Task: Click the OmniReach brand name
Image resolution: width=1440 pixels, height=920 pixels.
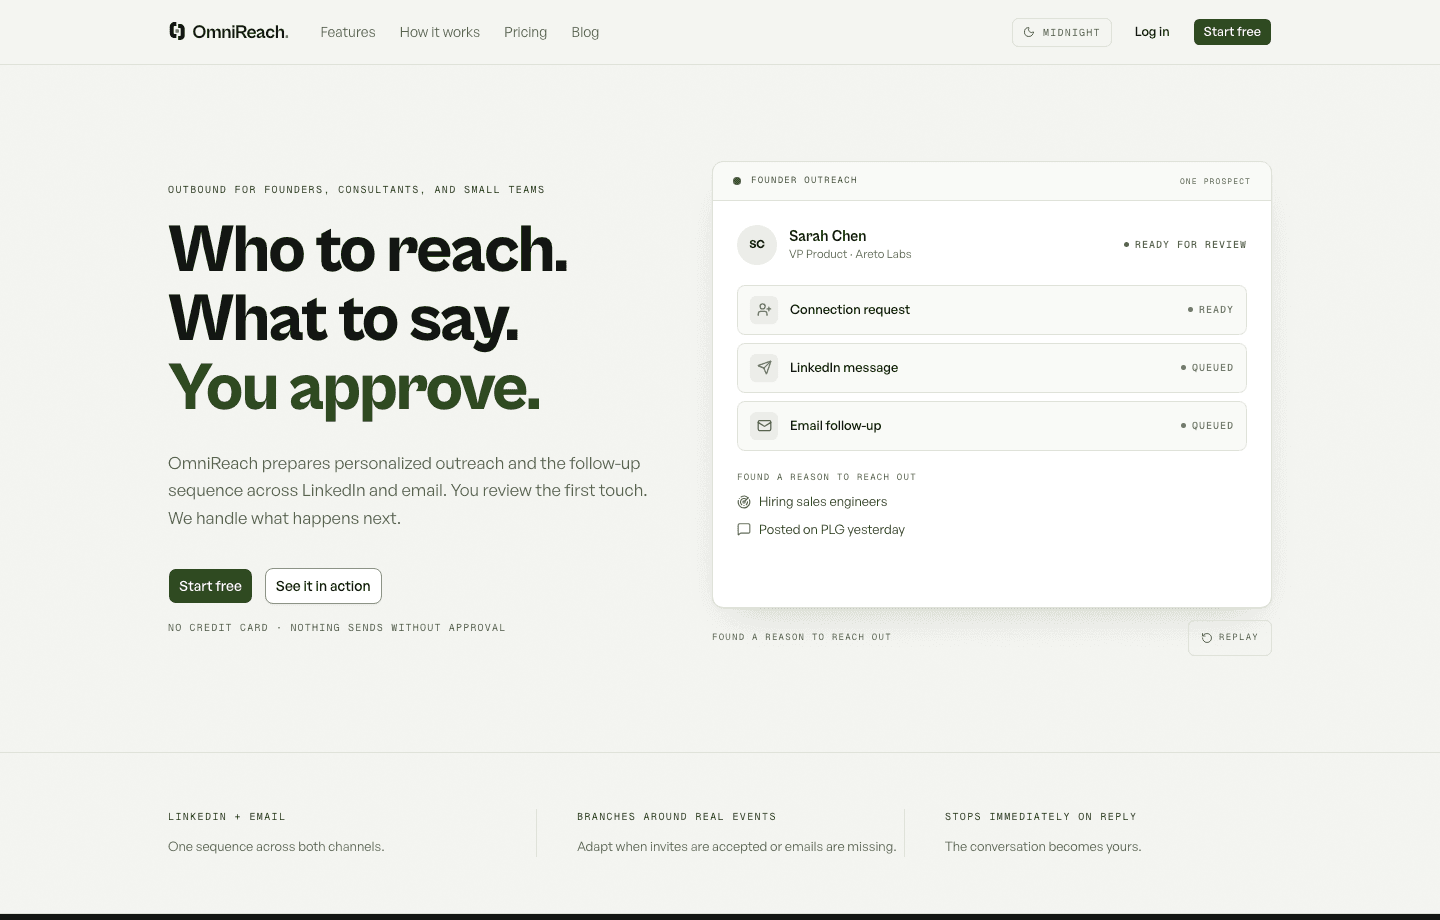Action: pos(240,32)
